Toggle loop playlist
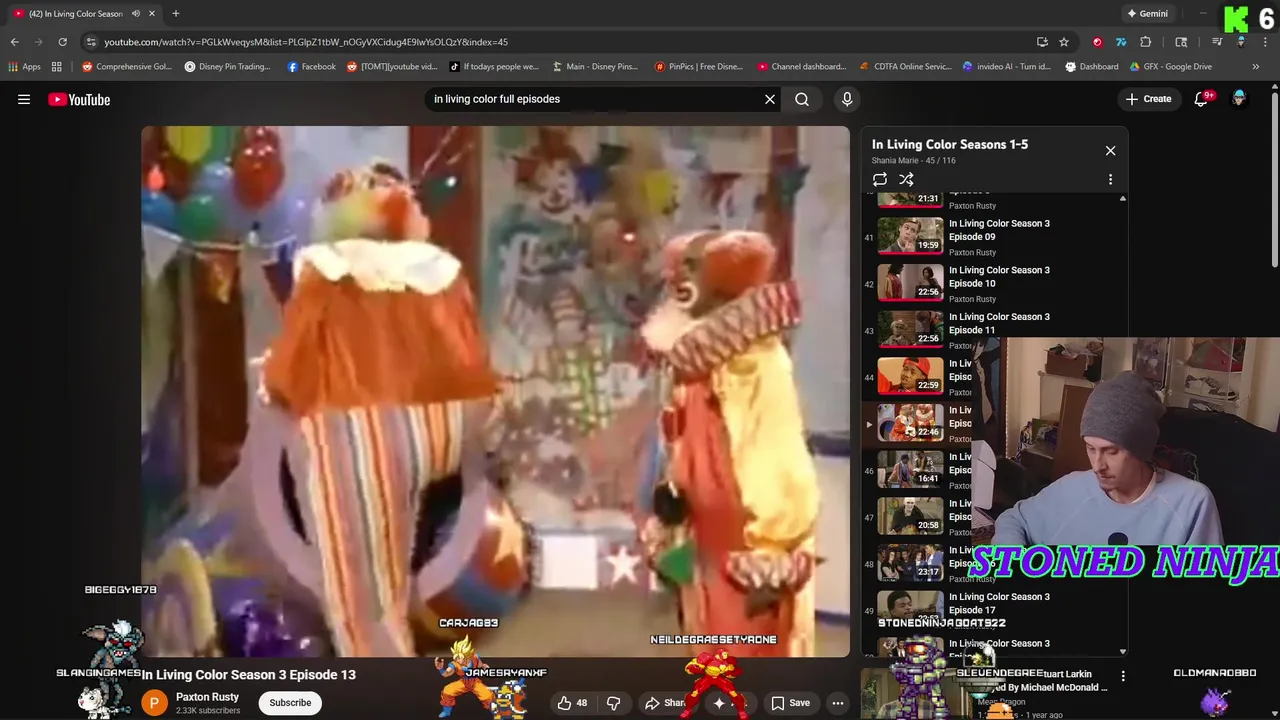Screen dimensions: 1280x720 pyautogui.click(x=880, y=180)
